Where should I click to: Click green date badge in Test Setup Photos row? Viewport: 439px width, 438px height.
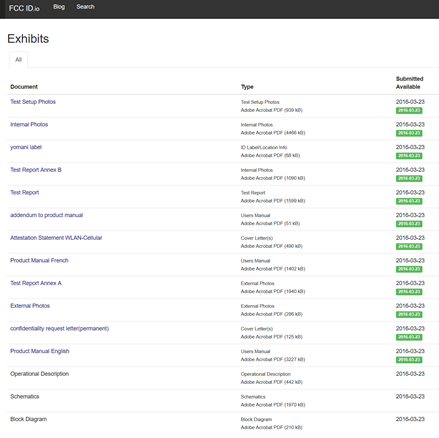[x=409, y=110]
